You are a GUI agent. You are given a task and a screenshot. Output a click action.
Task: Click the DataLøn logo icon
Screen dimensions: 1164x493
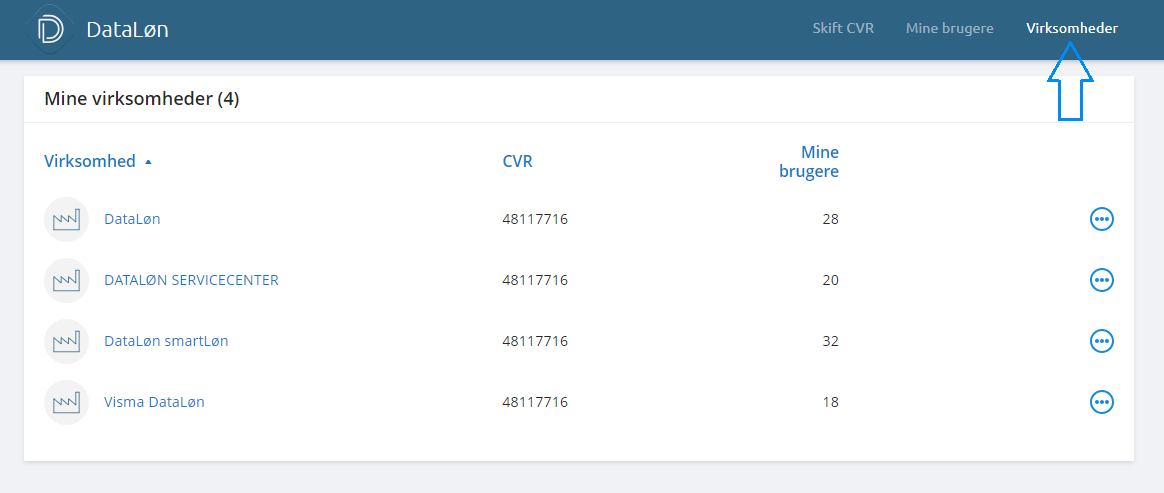(50, 29)
